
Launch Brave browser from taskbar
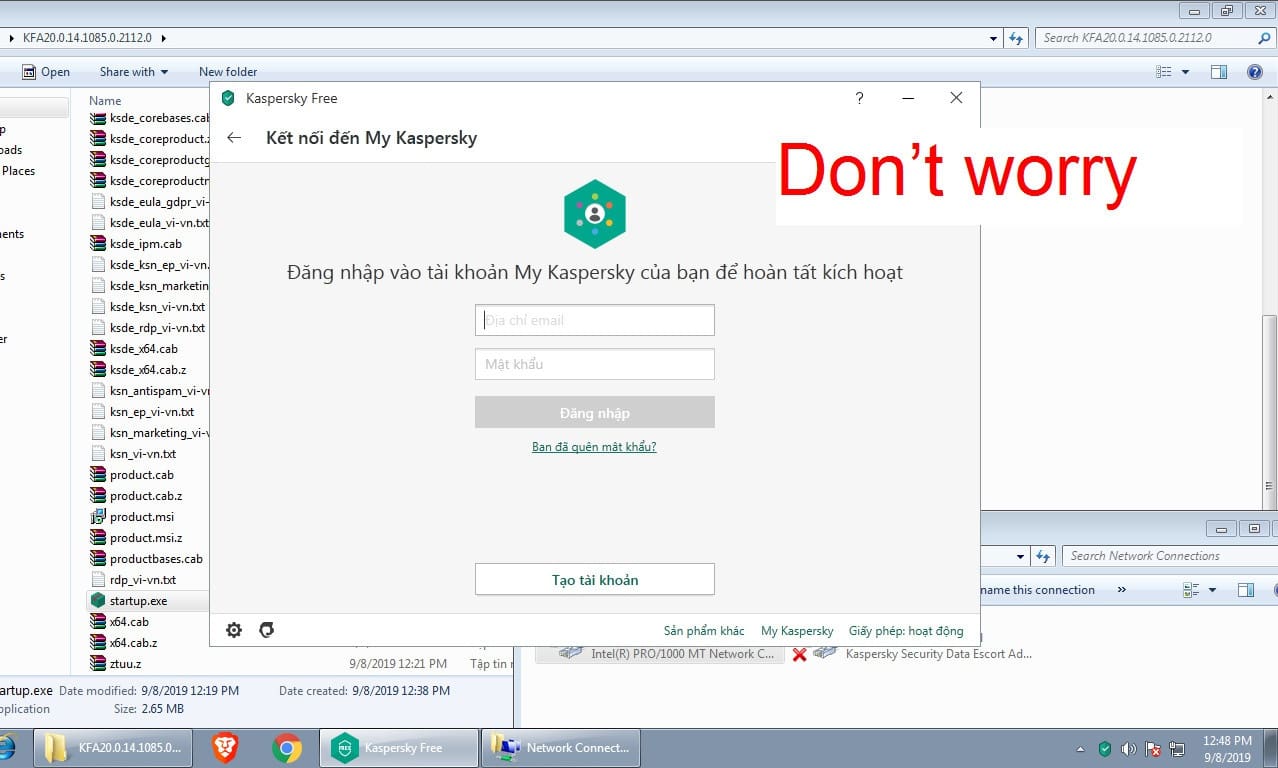(x=225, y=747)
